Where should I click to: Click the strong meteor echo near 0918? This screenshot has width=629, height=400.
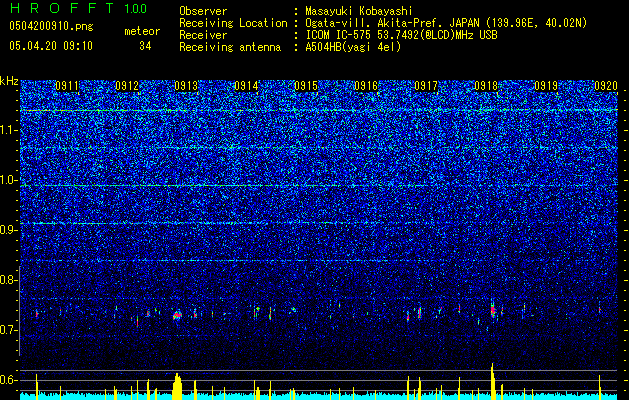coord(493,309)
